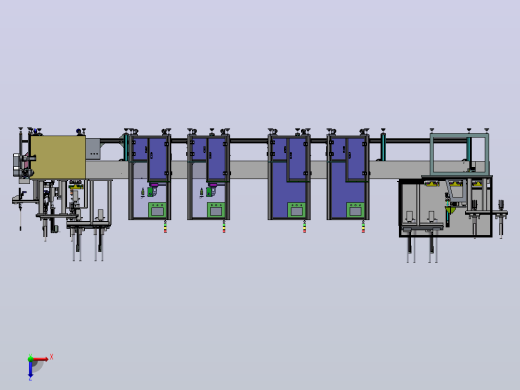520x390 pixels.
Task: Select the small grey control box with three dots
Action: 93,149
